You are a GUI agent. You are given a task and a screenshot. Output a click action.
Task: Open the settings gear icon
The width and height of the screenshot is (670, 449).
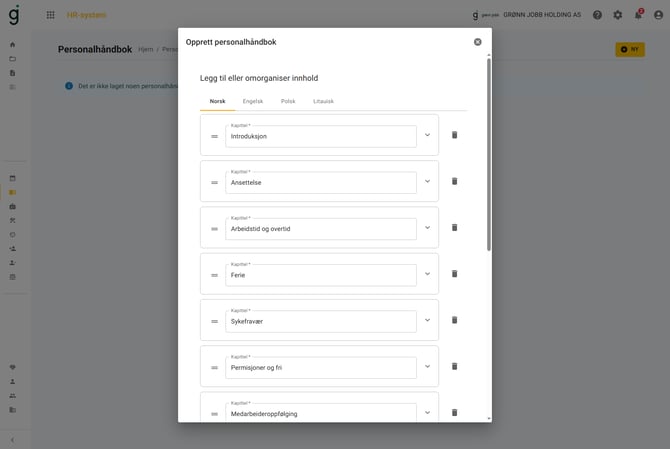(x=618, y=15)
